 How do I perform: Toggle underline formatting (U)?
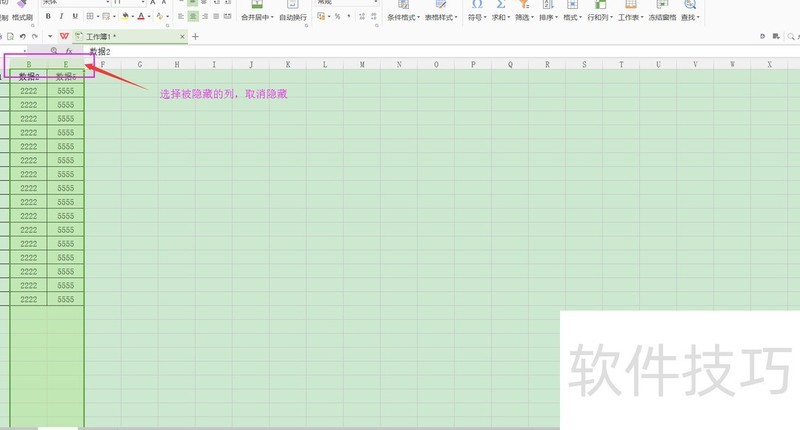coord(75,16)
